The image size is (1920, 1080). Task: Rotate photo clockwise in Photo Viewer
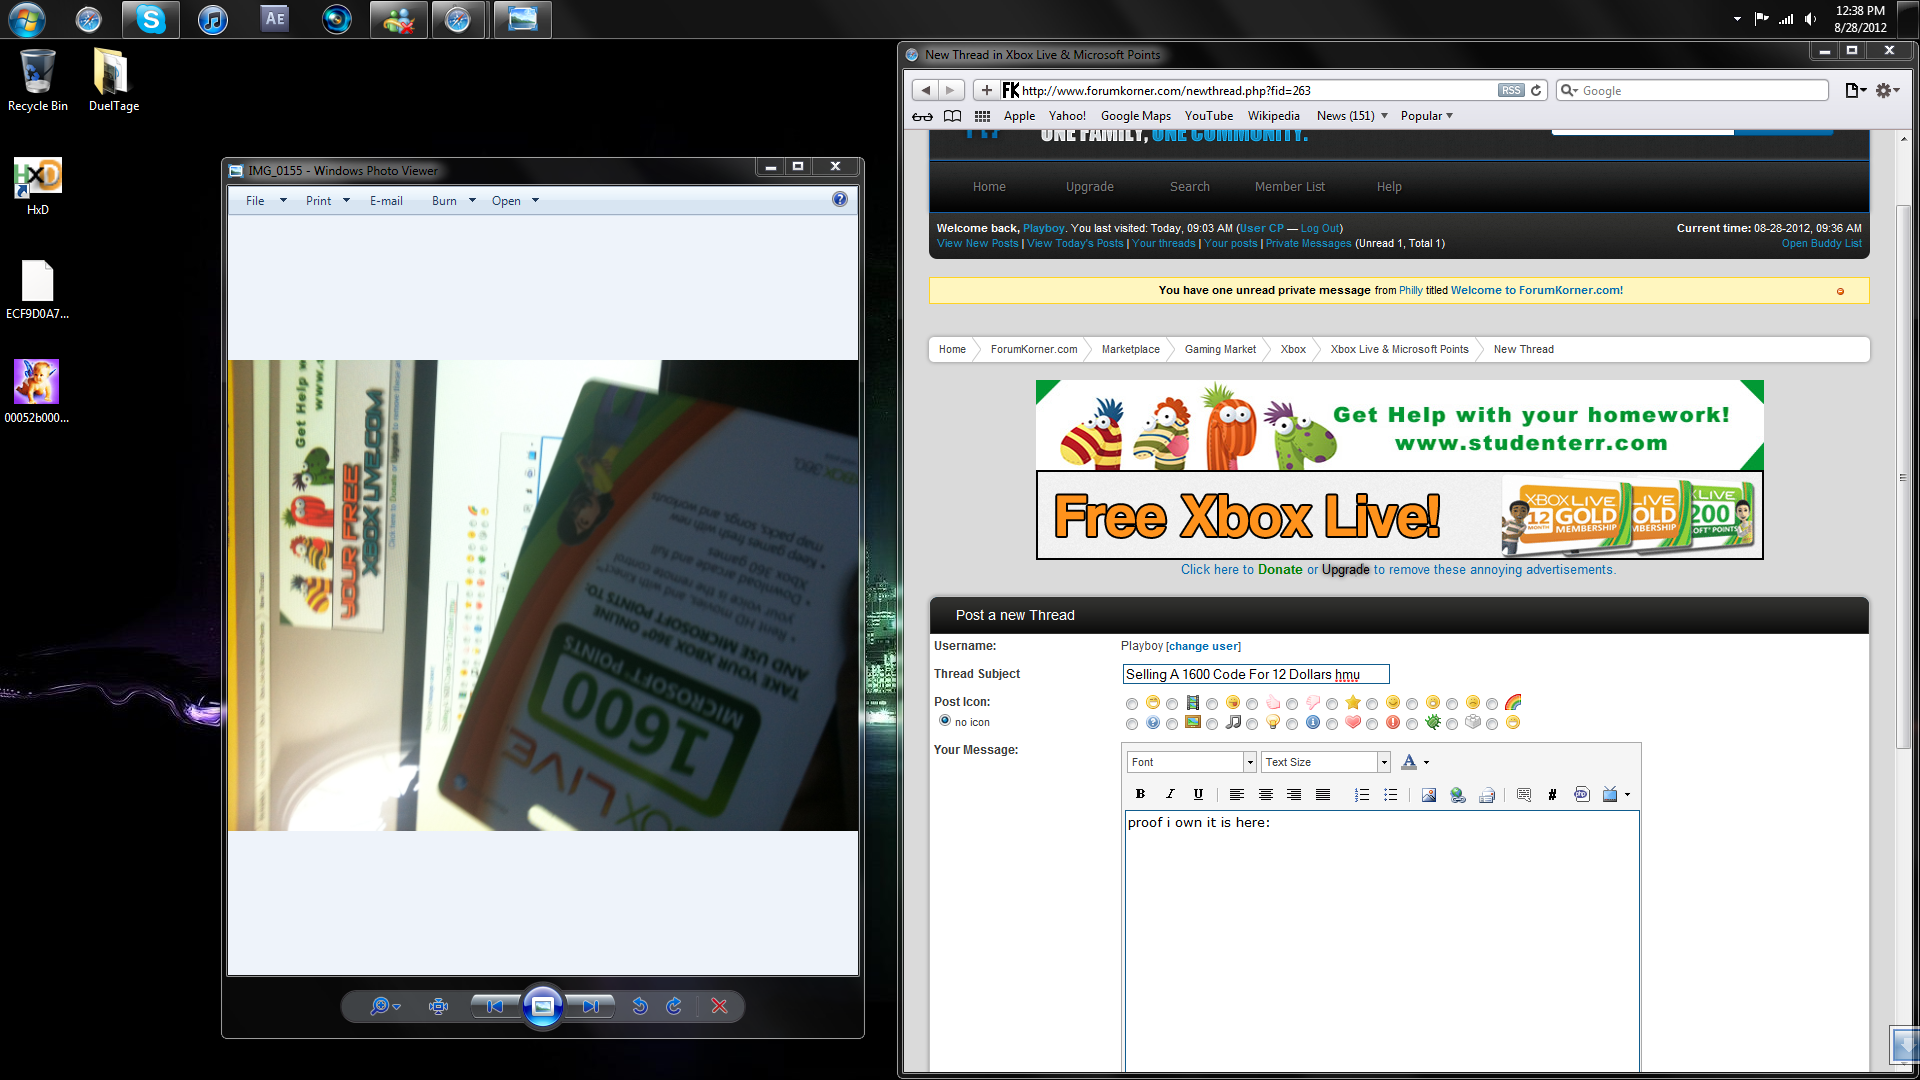[674, 1006]
